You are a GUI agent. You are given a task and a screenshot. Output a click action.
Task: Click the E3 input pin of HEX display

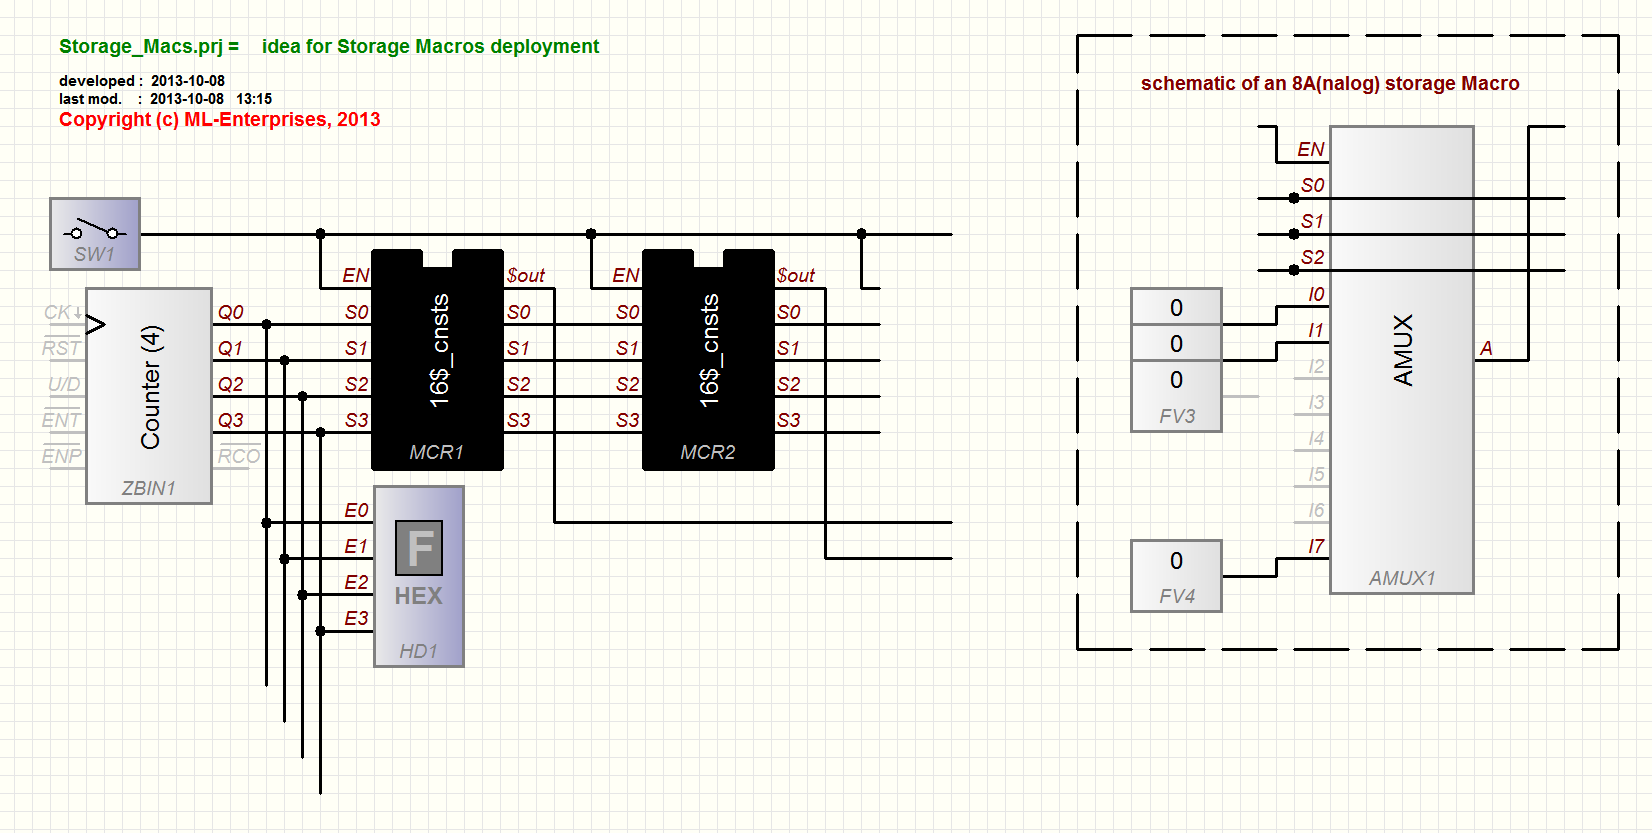click(356, 619)
